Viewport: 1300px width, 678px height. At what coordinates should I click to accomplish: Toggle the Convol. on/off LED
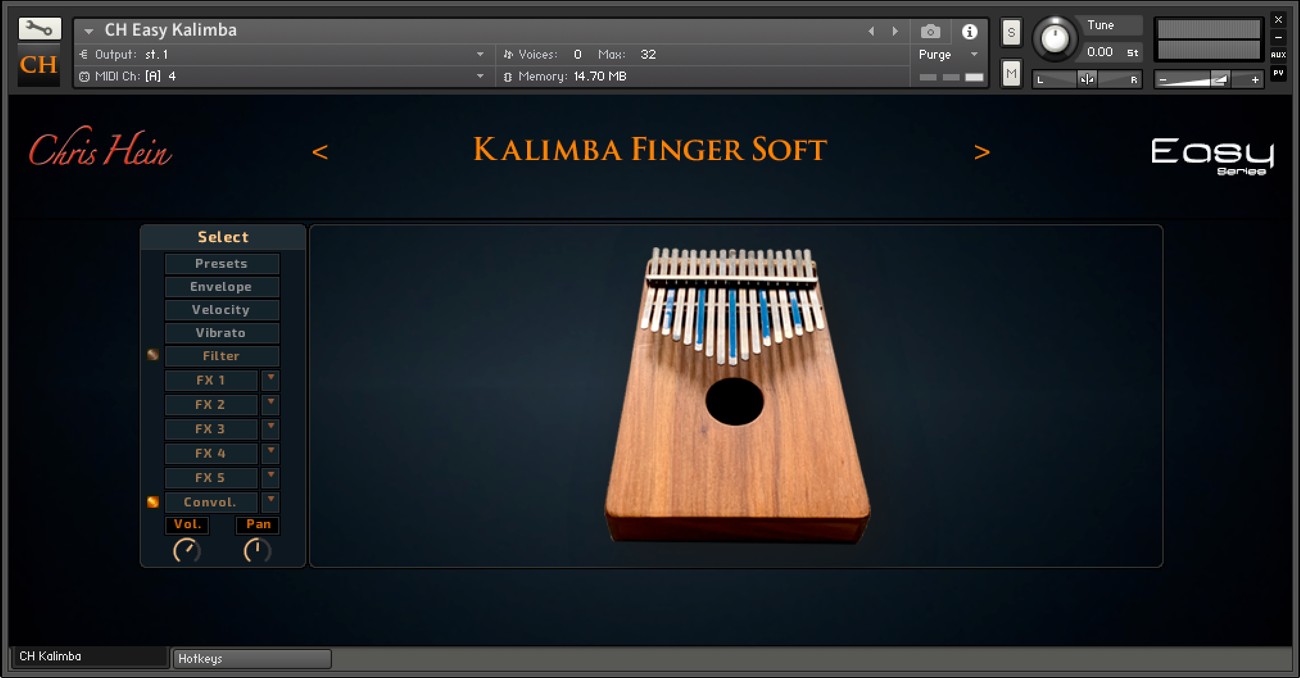click(153, 502)
